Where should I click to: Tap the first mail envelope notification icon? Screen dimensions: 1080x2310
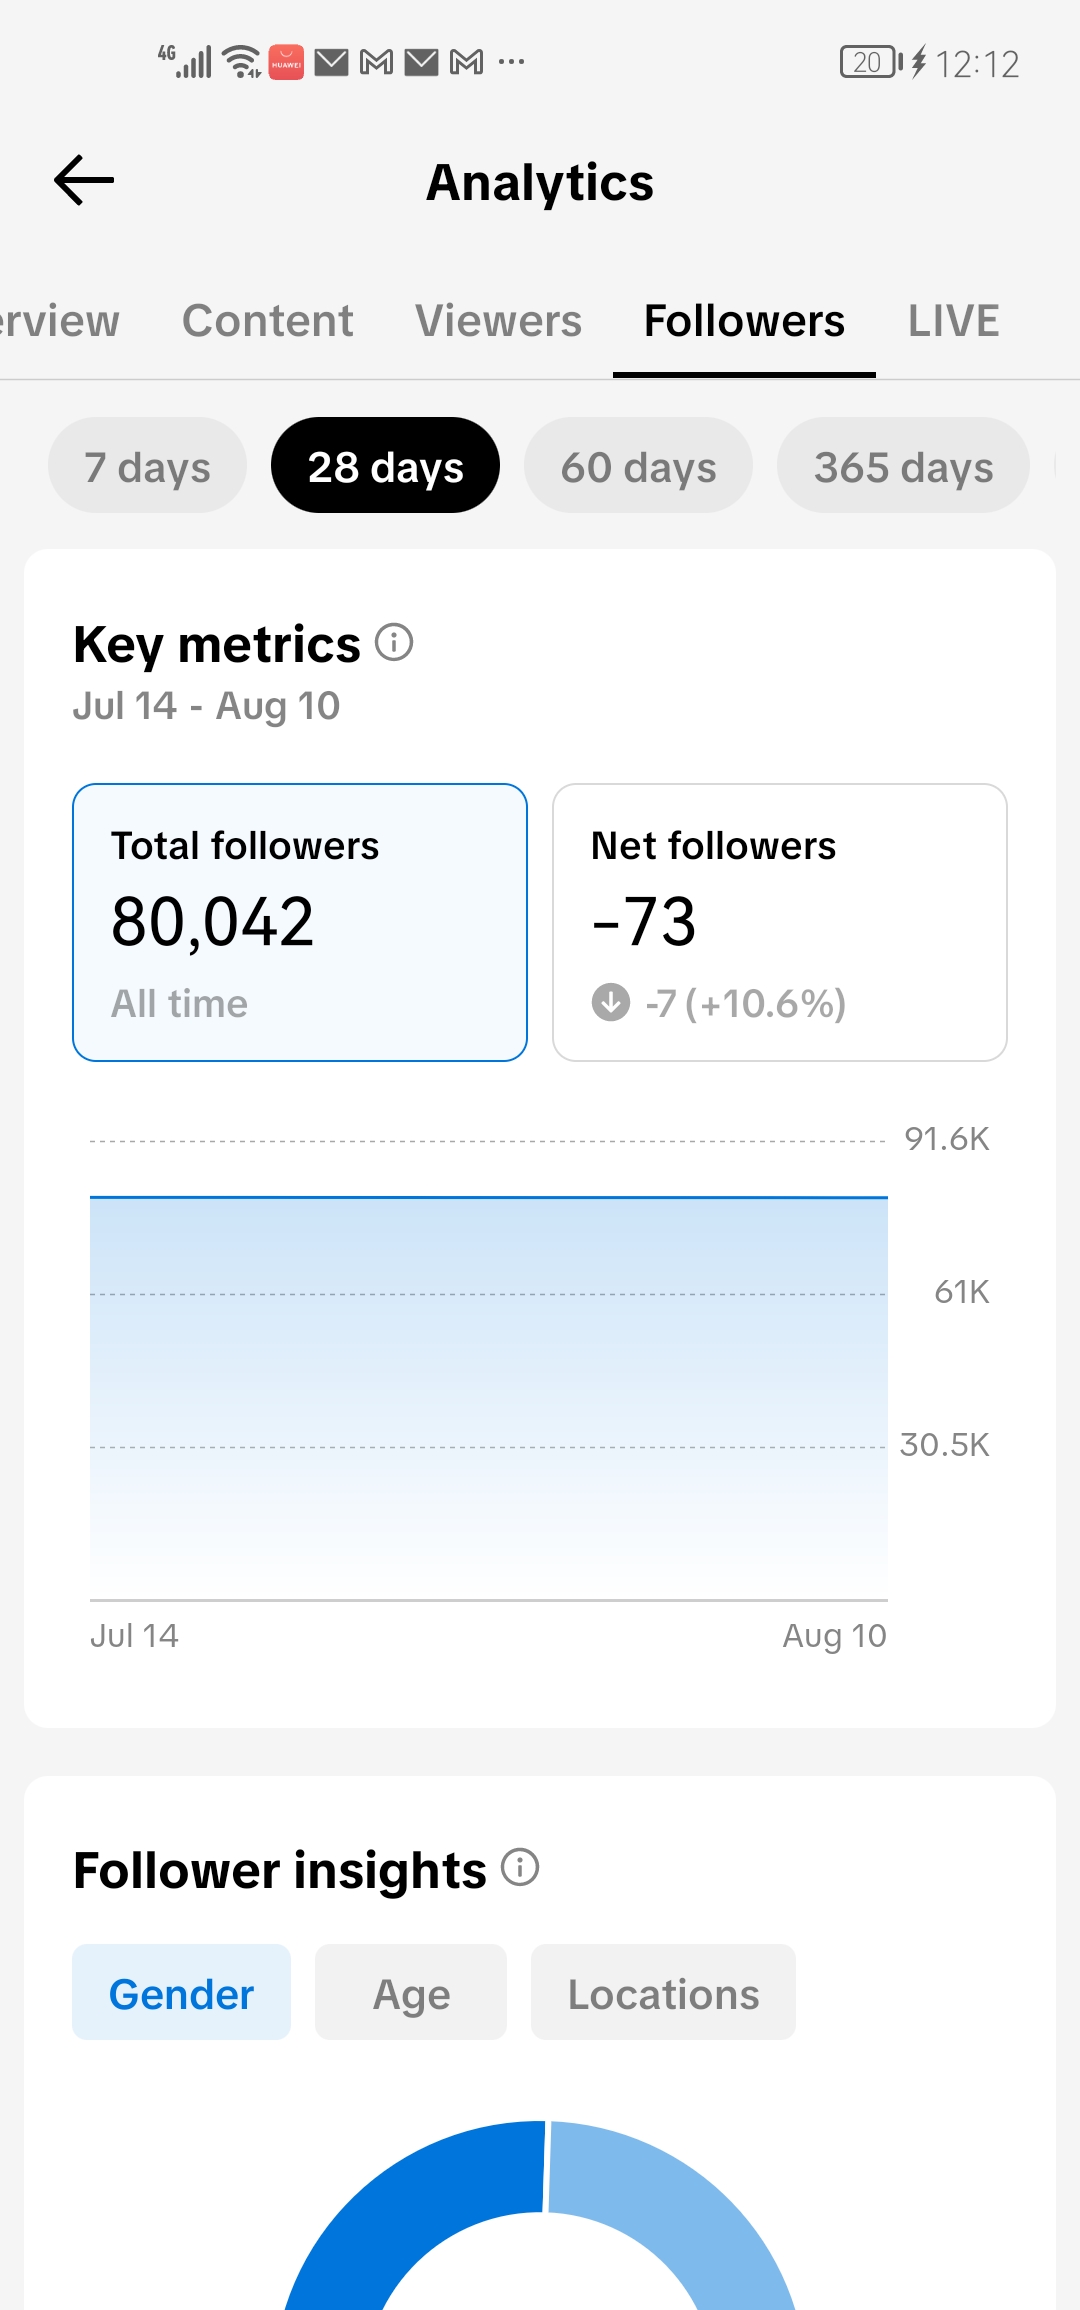331,63
